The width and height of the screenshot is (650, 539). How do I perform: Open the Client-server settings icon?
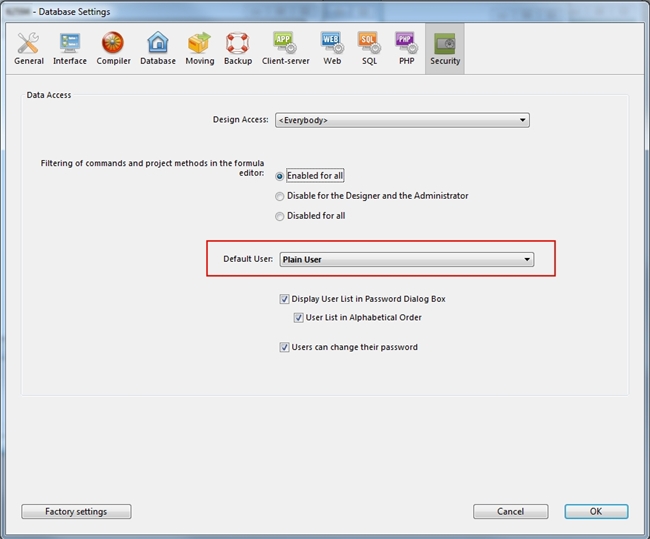tap(285, 44)
